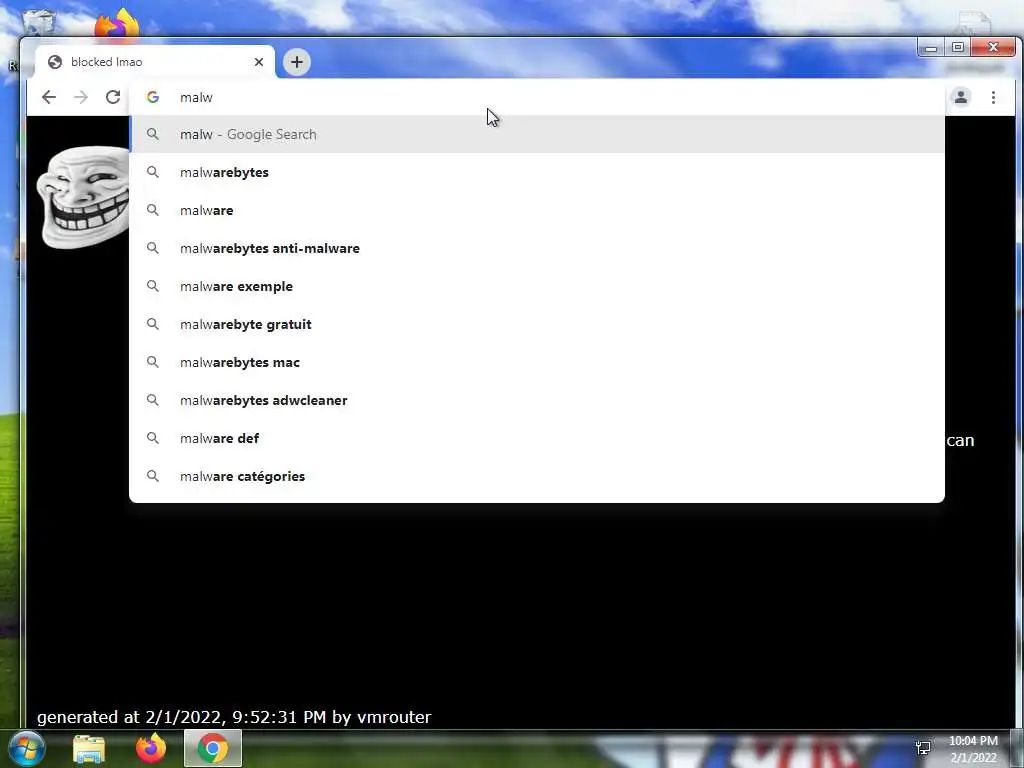Go back using the browser back arrow

(x=49, y=97)
